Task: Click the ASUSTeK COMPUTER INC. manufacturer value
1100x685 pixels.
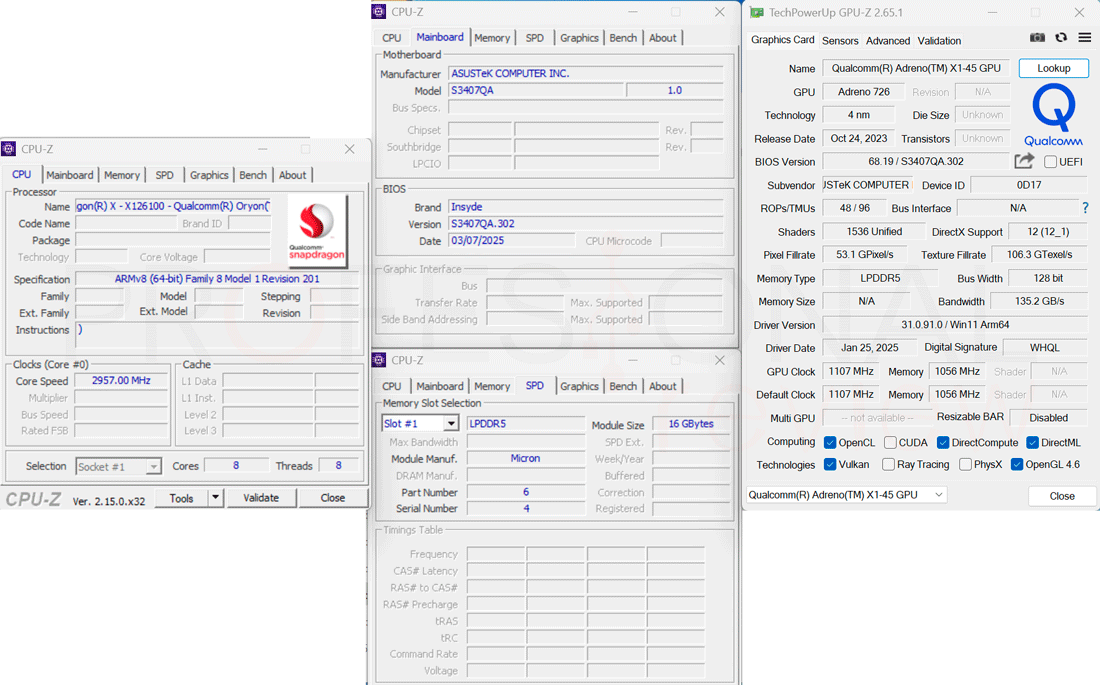Action: click(586, 73)
